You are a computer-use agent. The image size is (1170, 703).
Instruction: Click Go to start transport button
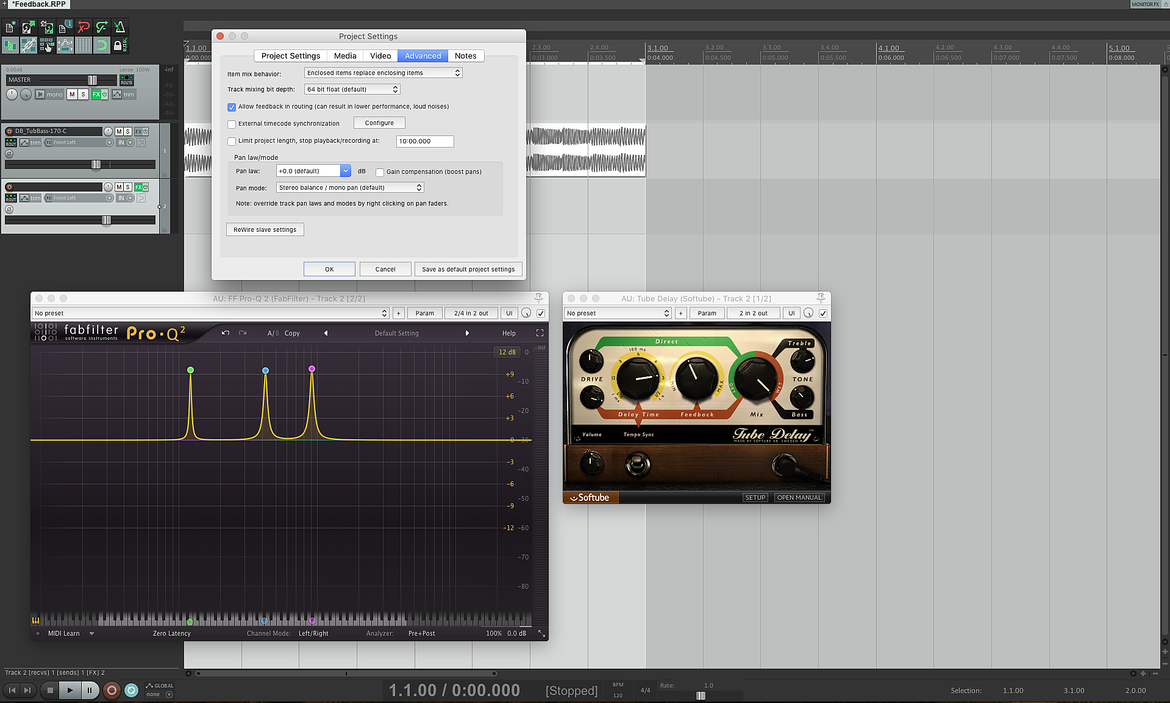pyautogui.click(x=12, y=690)
